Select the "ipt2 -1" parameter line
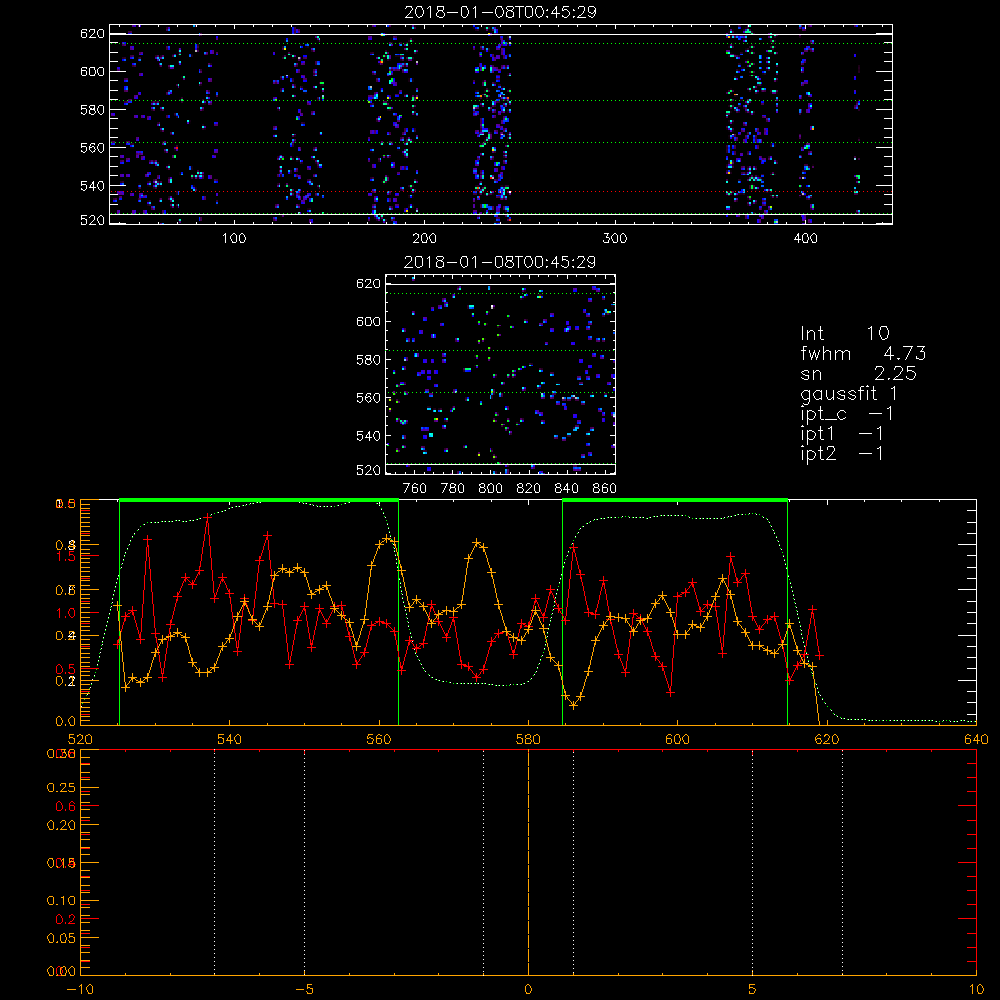Viewport: 1000px width, 1000px height. point(842,453)
